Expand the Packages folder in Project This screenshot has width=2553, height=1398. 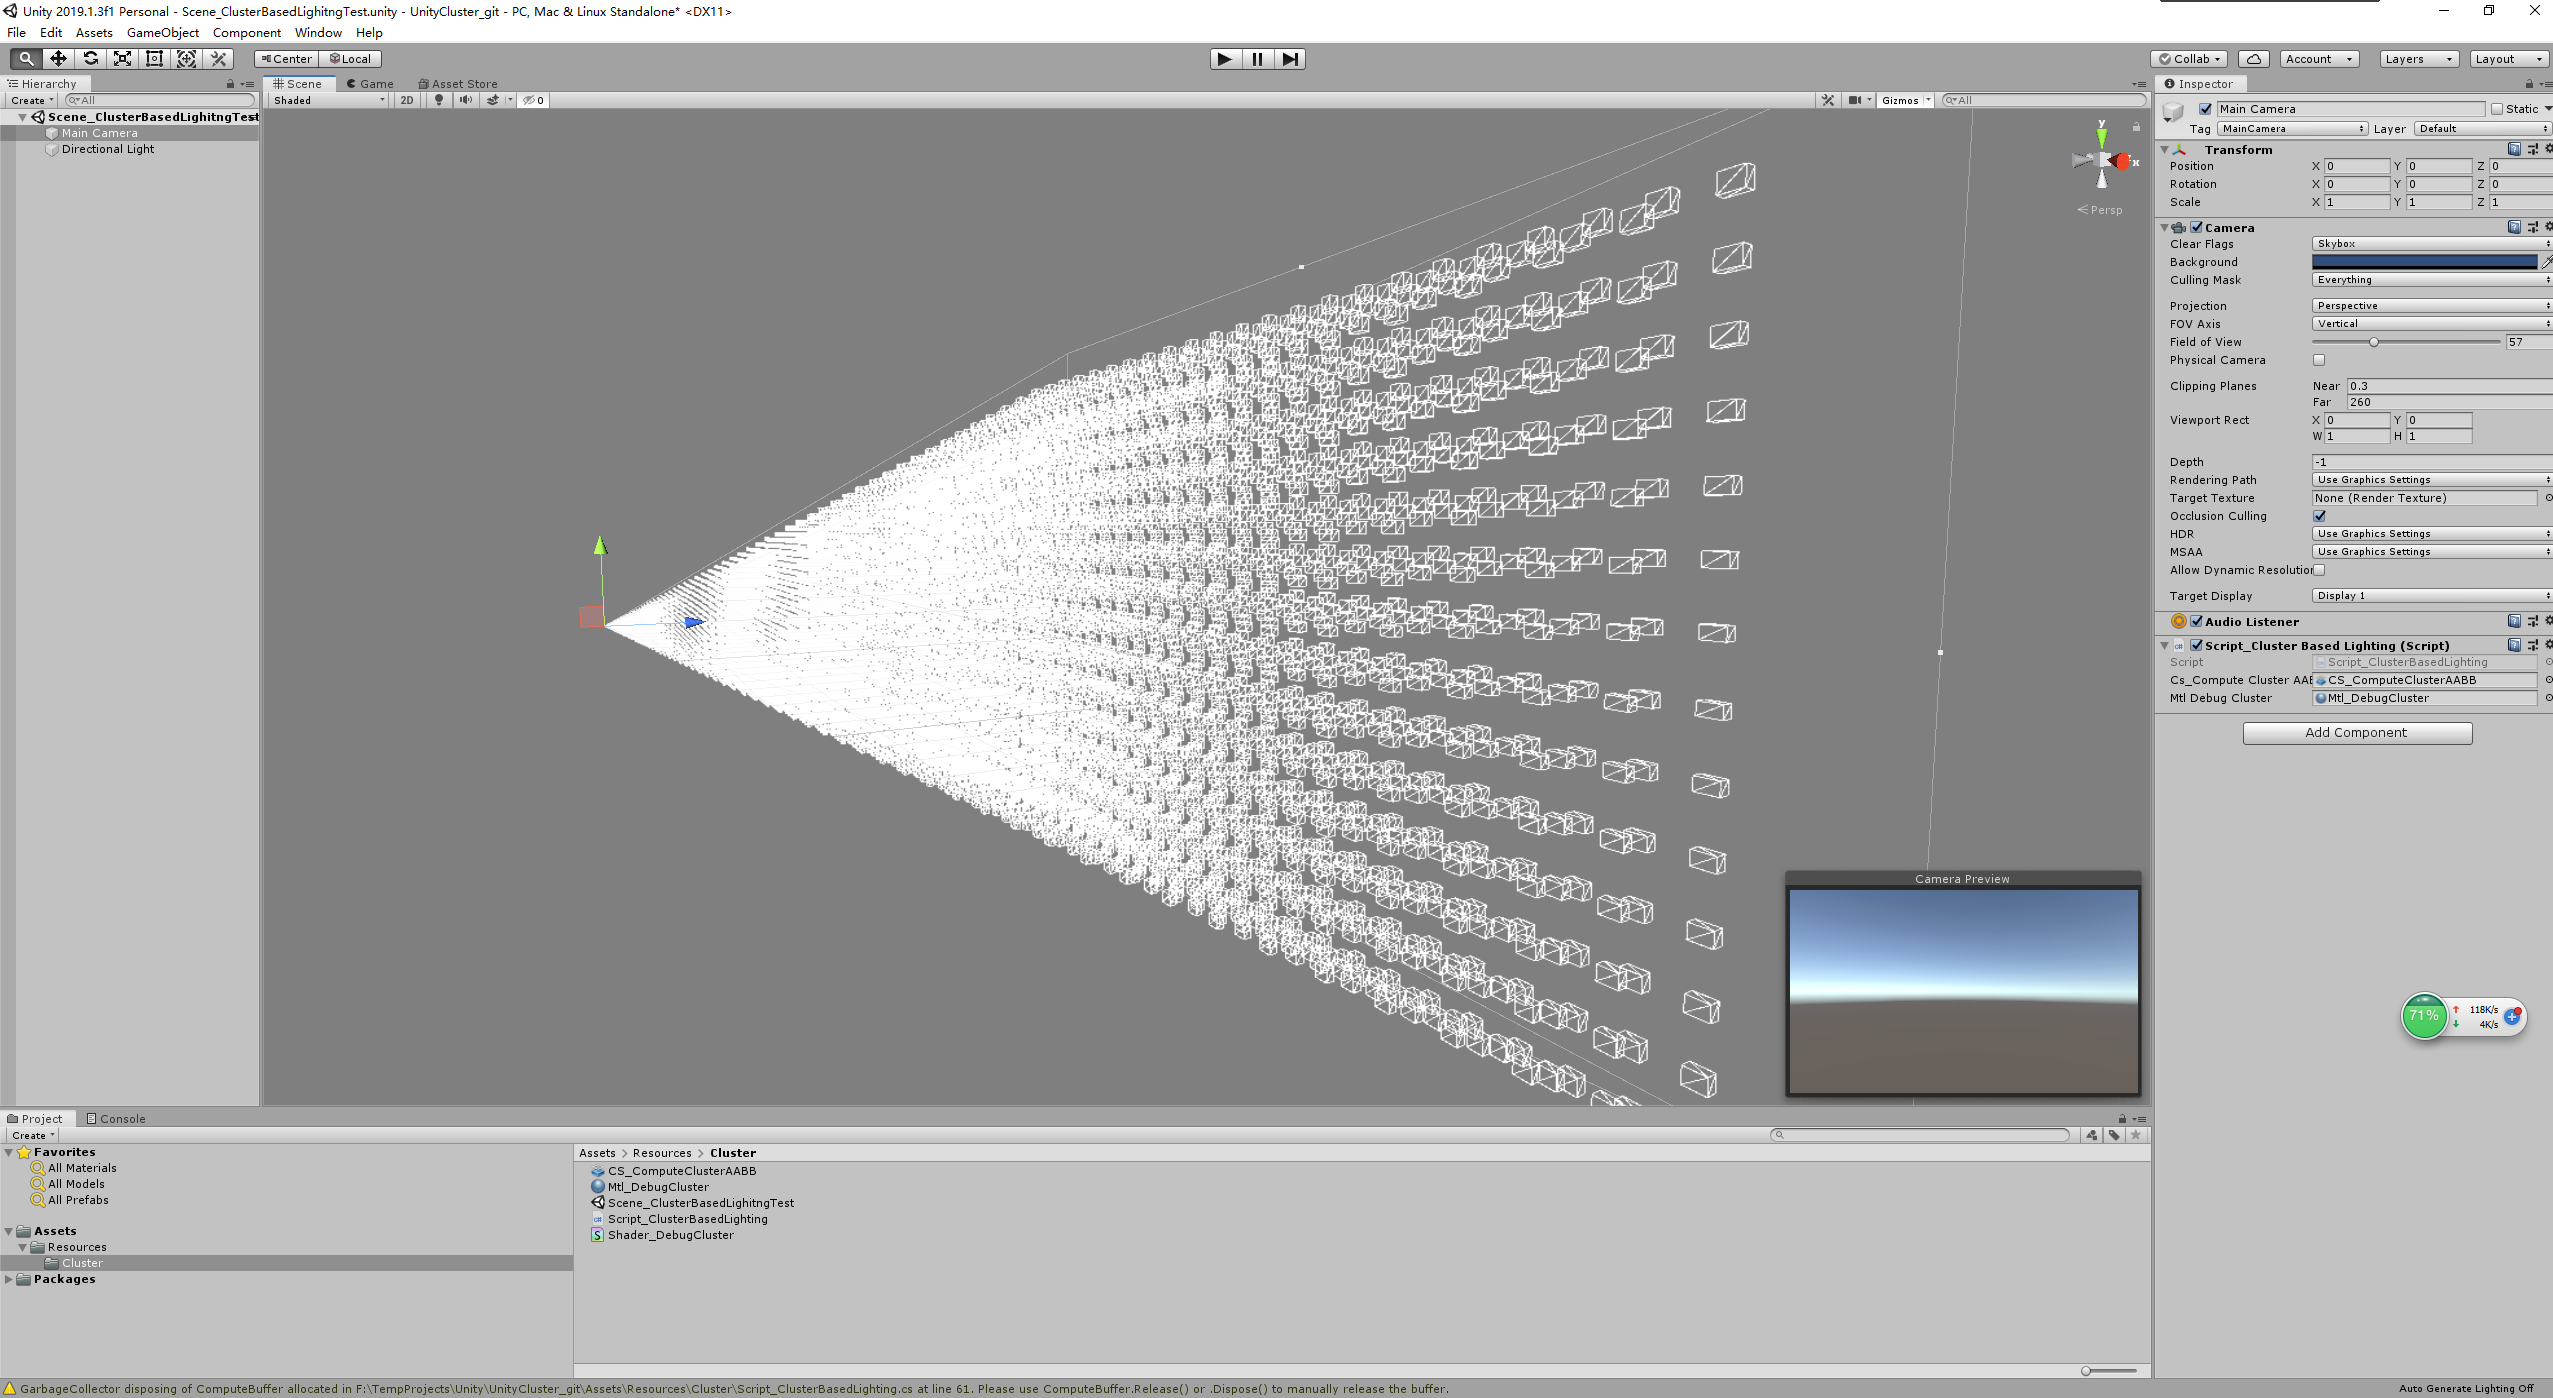pos(9,1279)
